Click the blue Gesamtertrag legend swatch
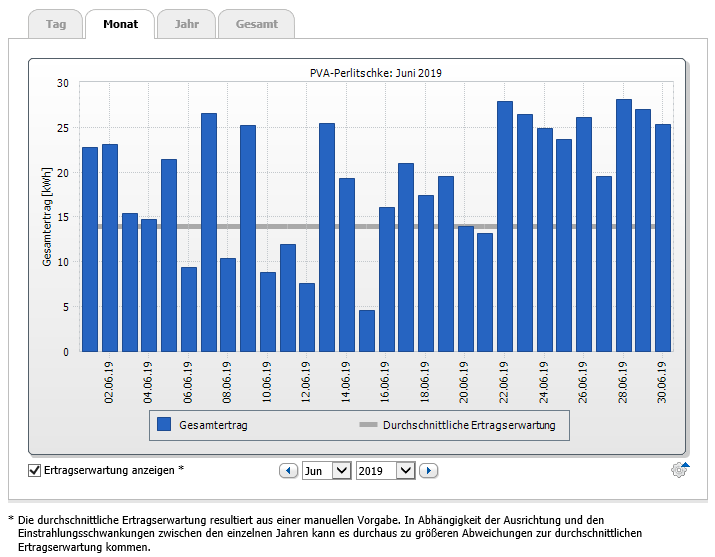 (164, 424)
